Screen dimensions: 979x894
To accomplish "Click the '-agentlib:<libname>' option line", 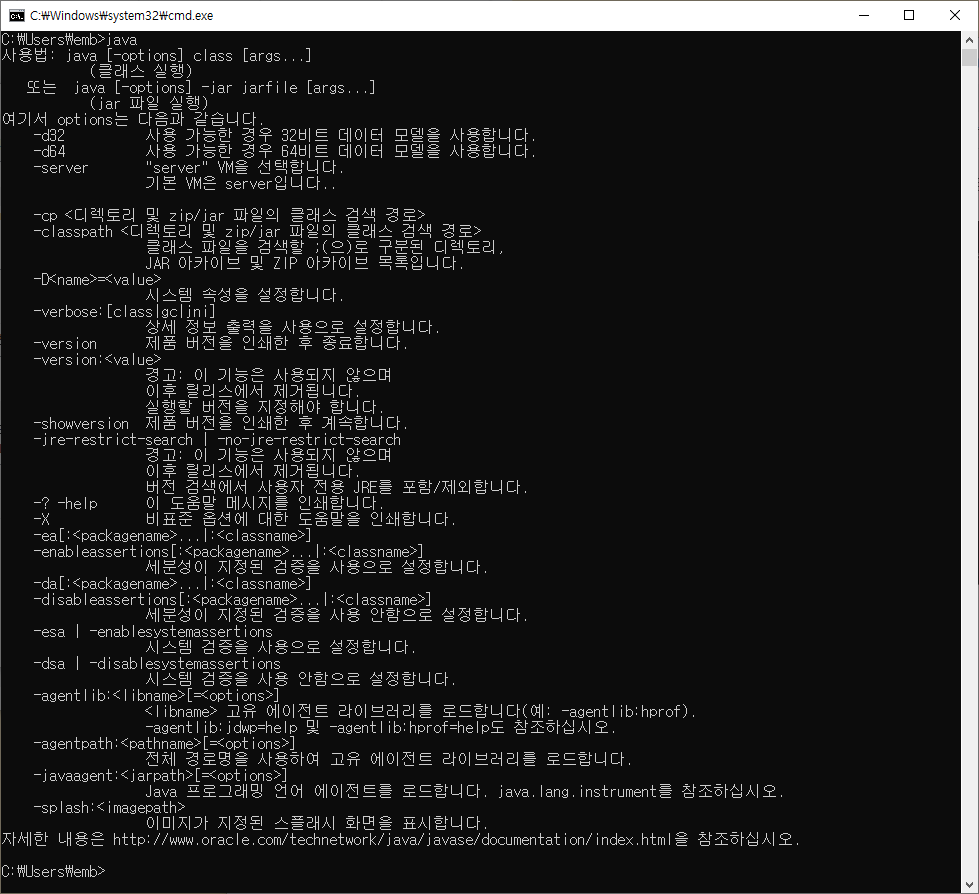I will click(156, 695).
